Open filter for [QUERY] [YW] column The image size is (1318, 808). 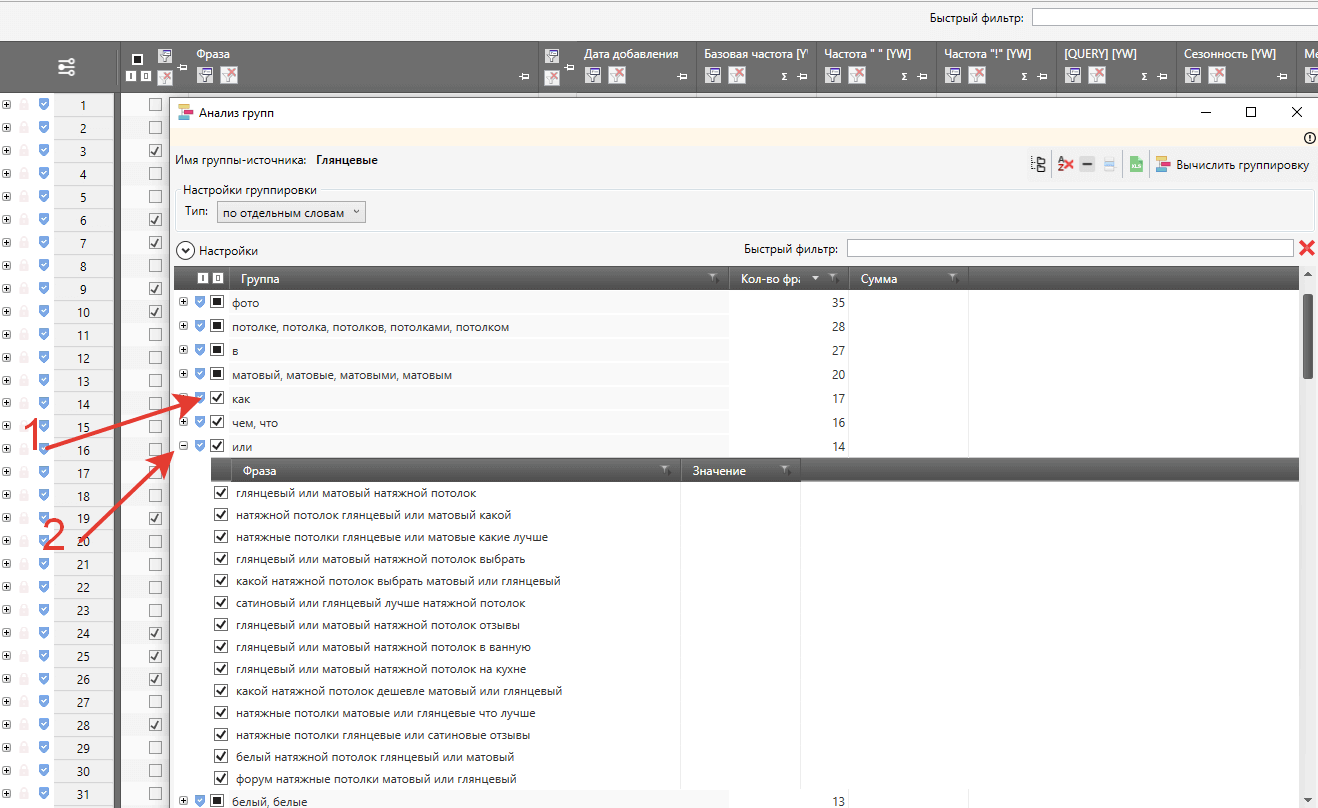click(1073, 75)
